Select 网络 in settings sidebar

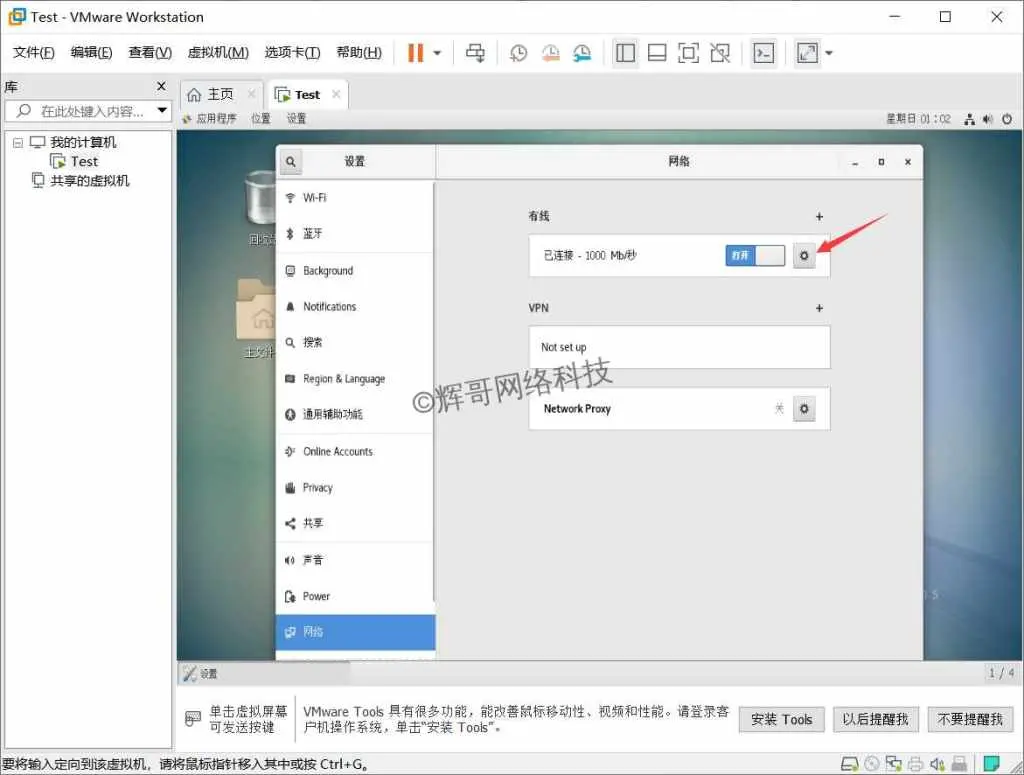coord(355,632)
